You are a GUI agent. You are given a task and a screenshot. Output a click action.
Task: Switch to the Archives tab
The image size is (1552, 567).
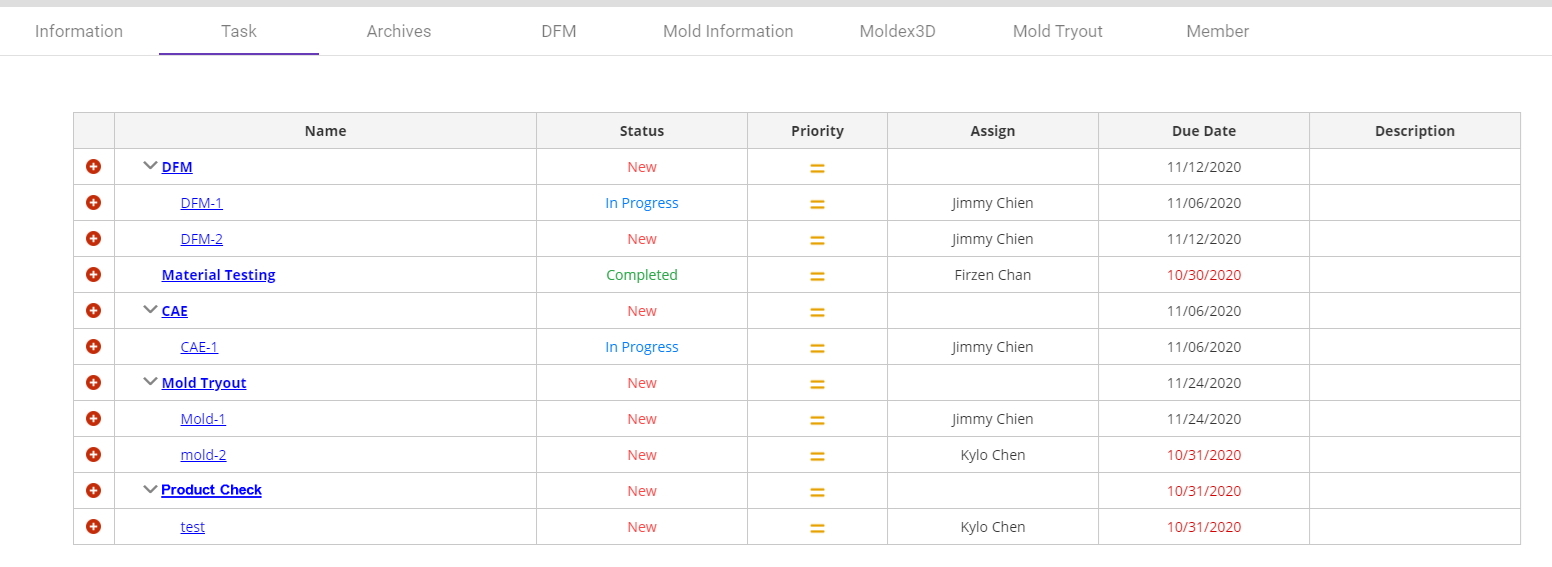(x=399, y=31)
